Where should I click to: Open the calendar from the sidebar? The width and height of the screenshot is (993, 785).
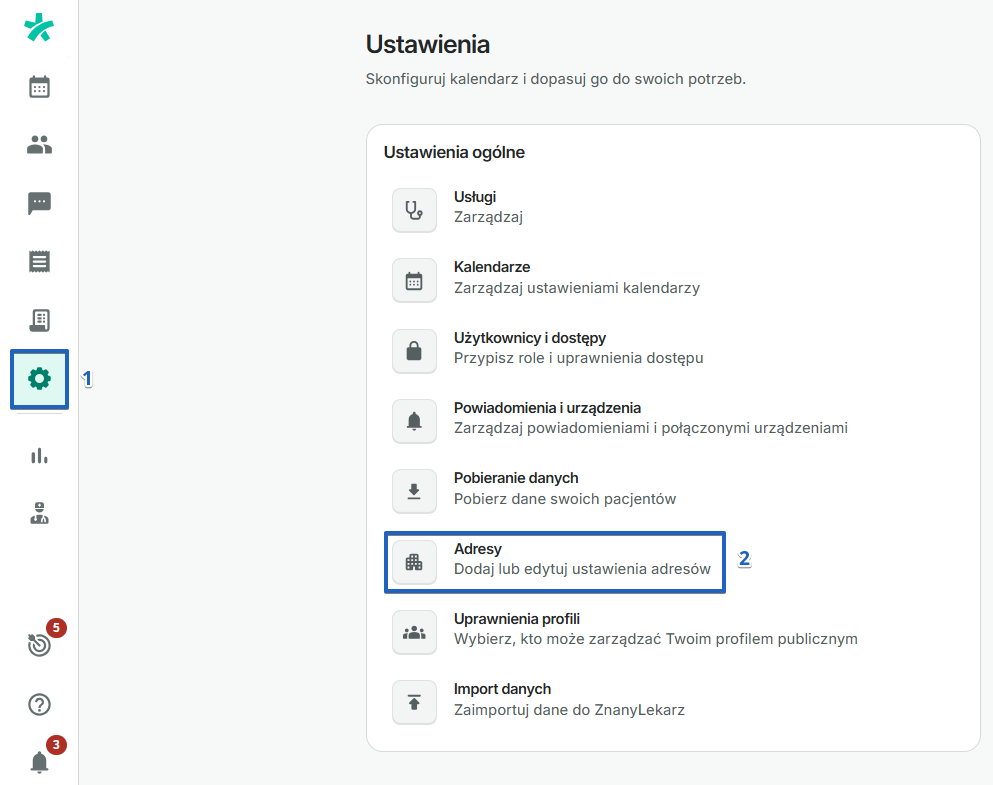coord(39,87)
